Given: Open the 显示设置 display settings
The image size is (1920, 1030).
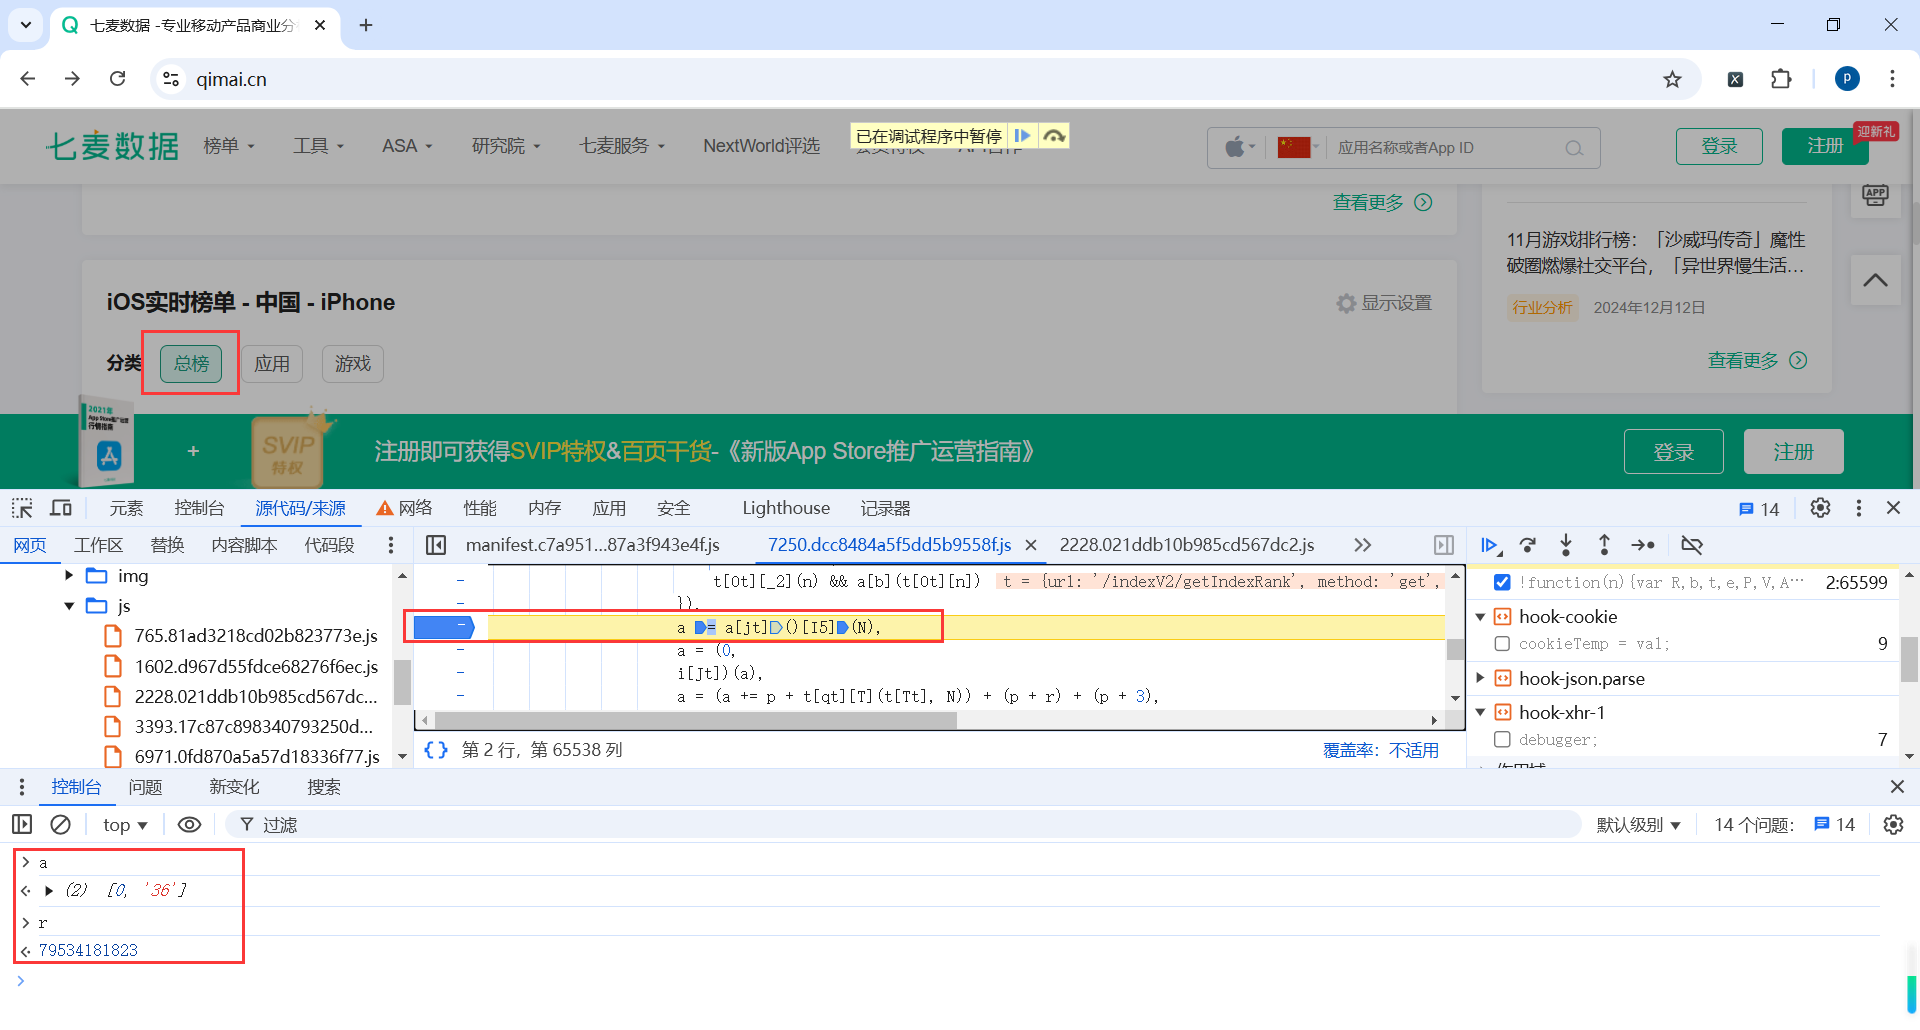Looking at the screenshot, I should tap(1384, 303).
